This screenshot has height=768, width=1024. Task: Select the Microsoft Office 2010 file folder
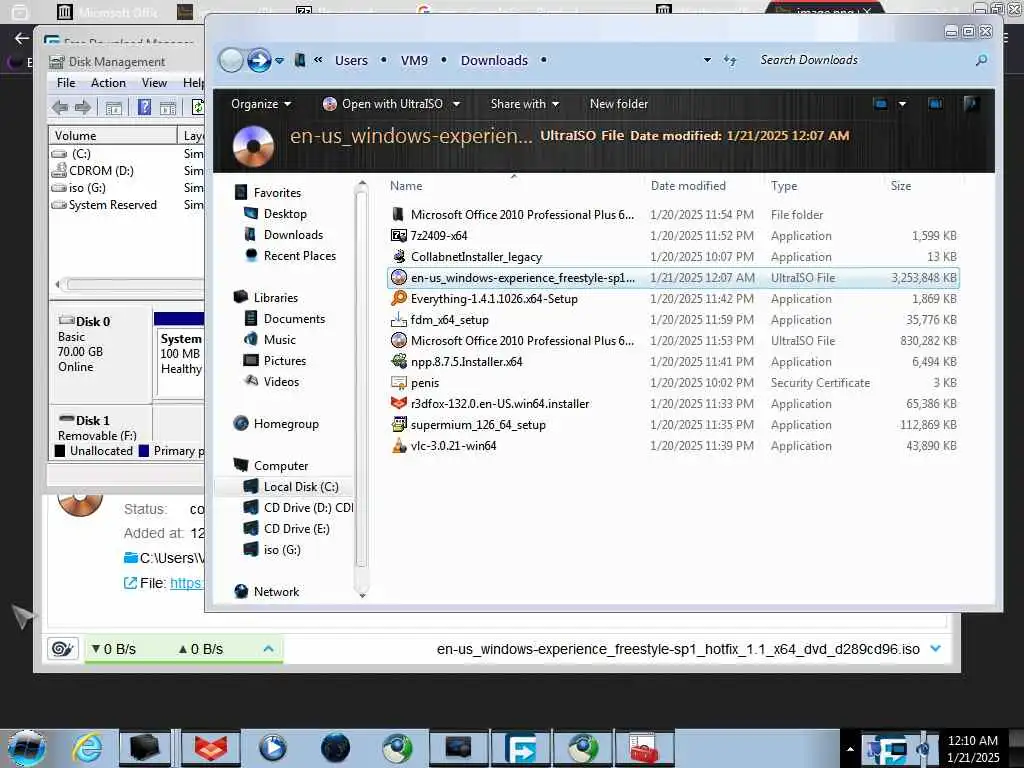coord(673,215)
